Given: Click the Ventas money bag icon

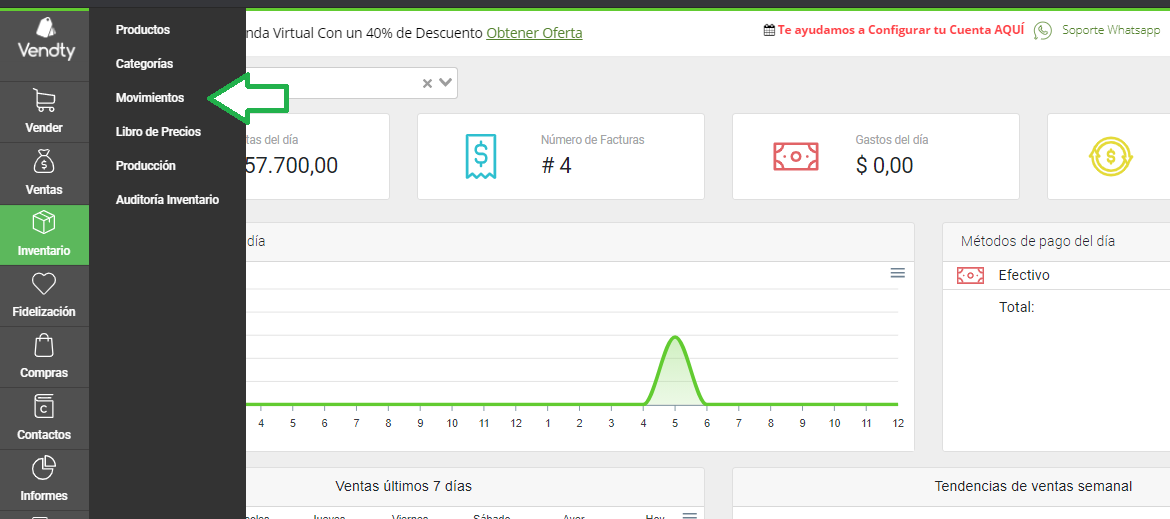Looking at the screenshot, I should (44, 162).
